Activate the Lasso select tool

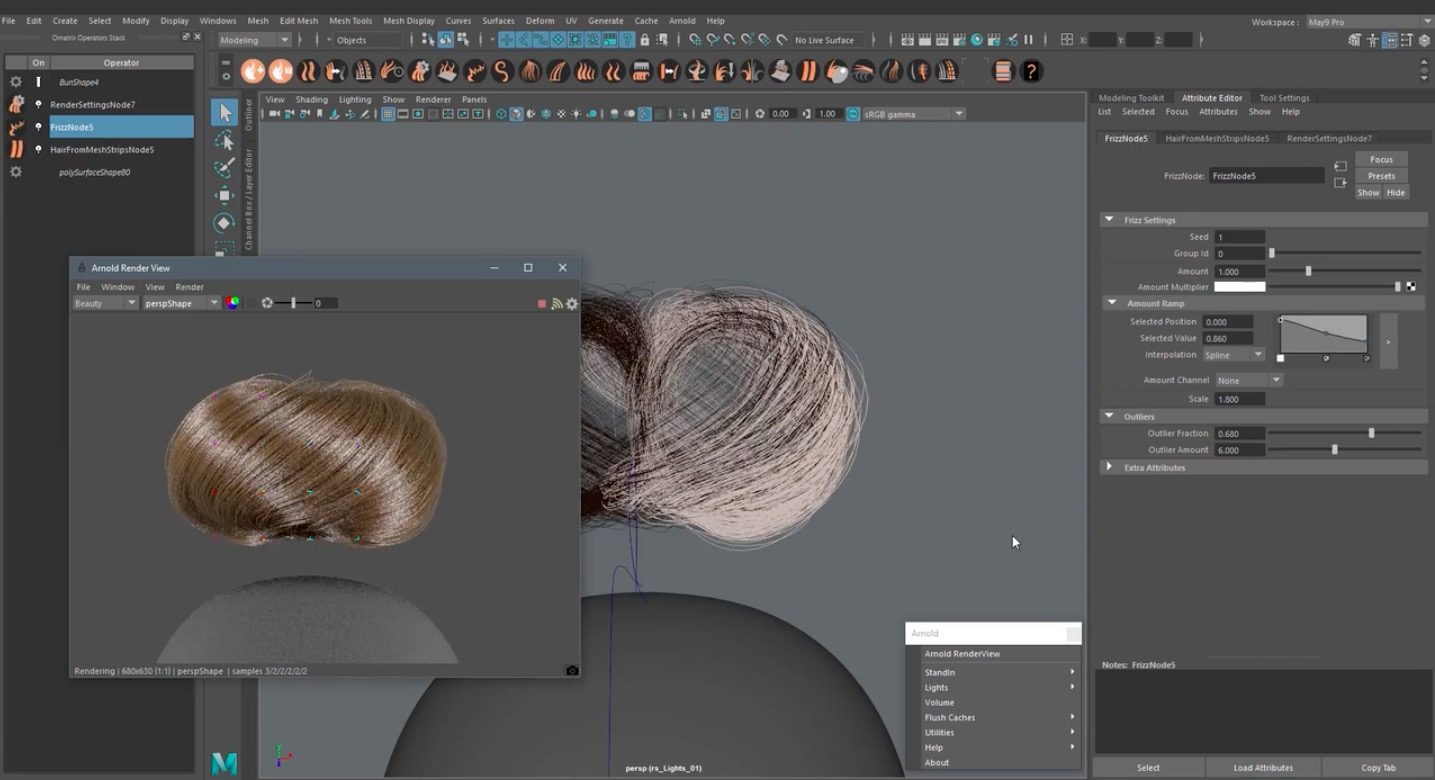tap(224, 141)
